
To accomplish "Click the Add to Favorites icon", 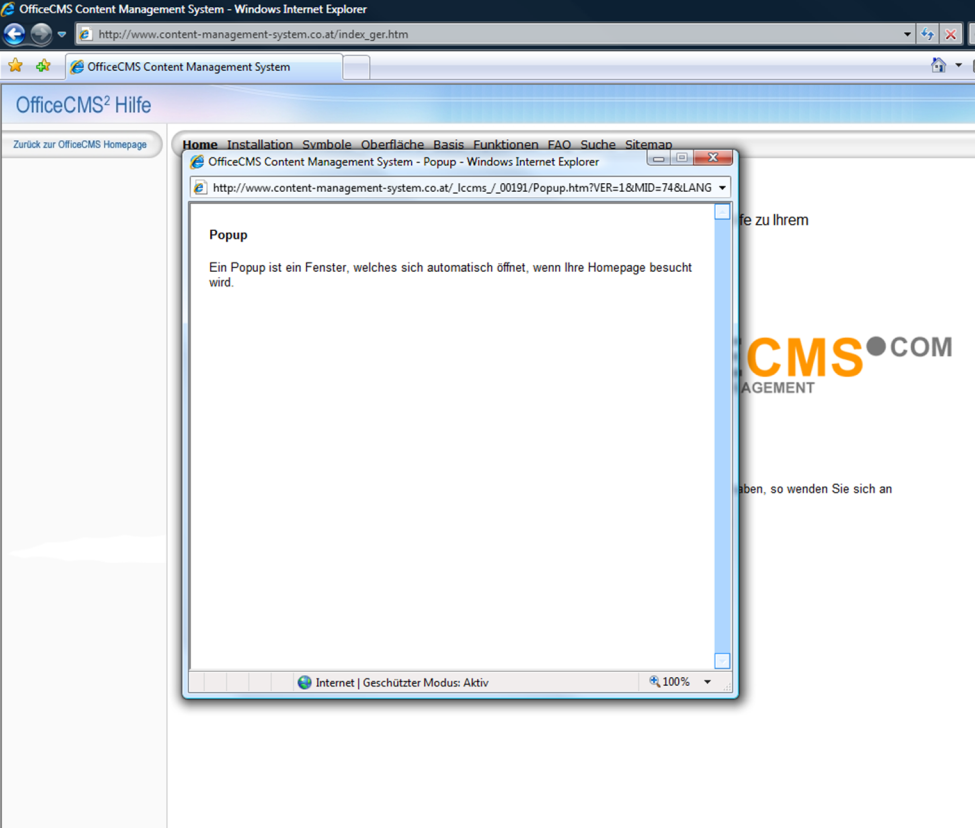I will [43, 65].
